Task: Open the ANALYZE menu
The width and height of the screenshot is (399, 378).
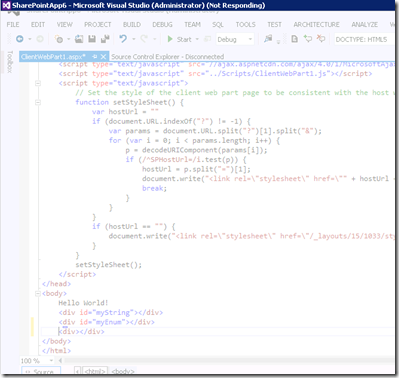Action: (364, 24)
